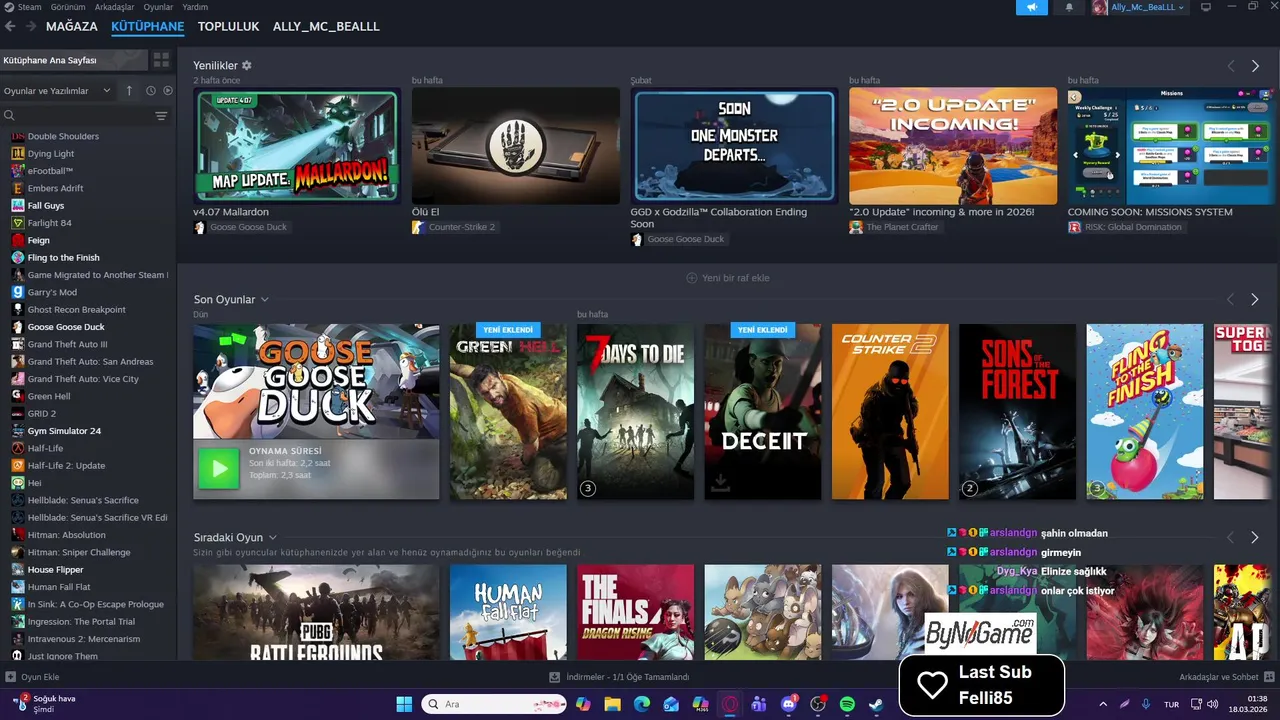Expand the Son Oyunlar shelf dropdown
The image size is (1280, 720).
(265, 300)
